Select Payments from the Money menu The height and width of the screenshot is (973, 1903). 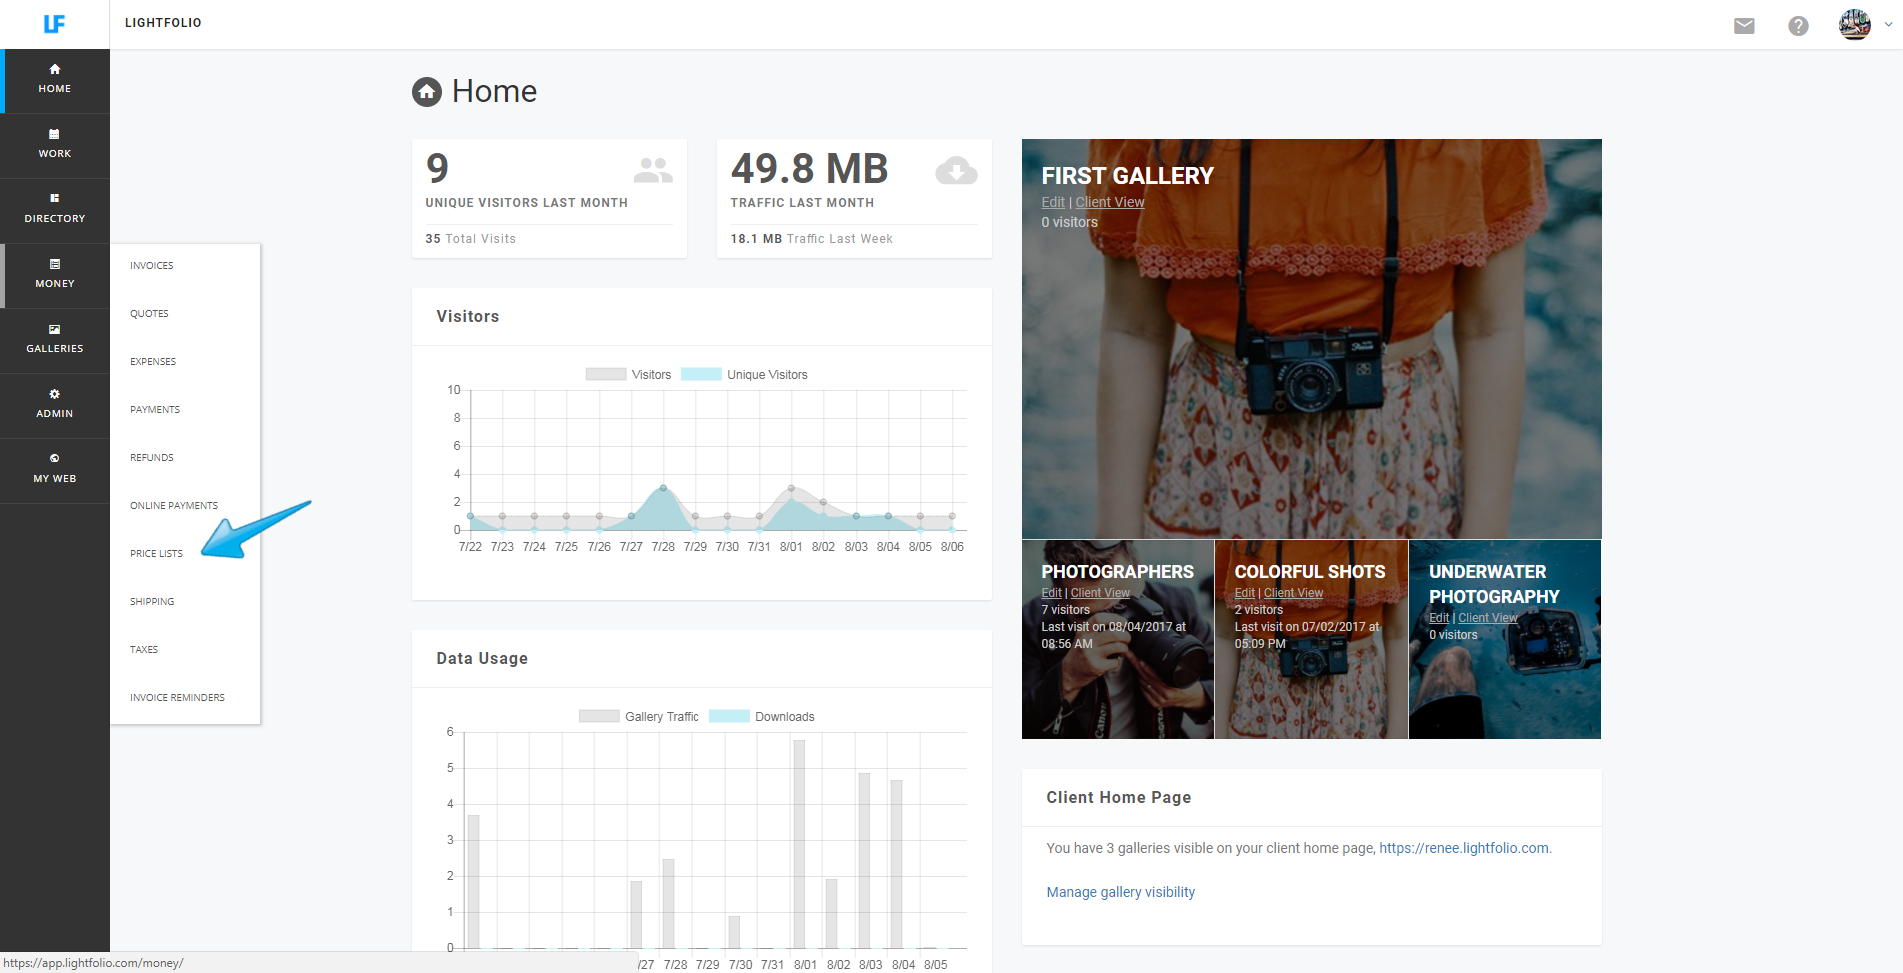pyautogui.click(x=155, y=410)
